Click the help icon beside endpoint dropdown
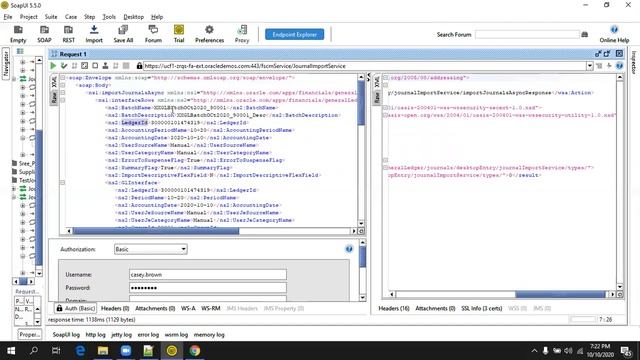The height and width of the screenshot is (360, 640). click(x=619, y=66)
